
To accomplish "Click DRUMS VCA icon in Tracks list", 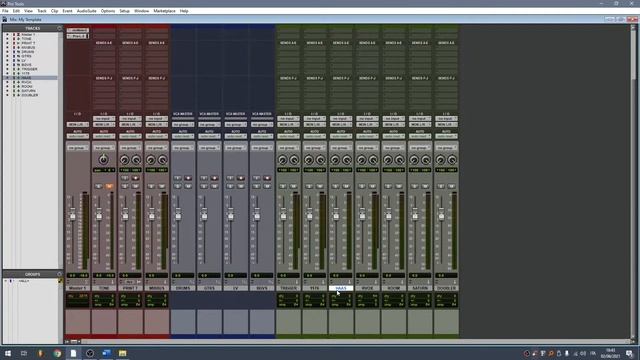I will point(18,52).
